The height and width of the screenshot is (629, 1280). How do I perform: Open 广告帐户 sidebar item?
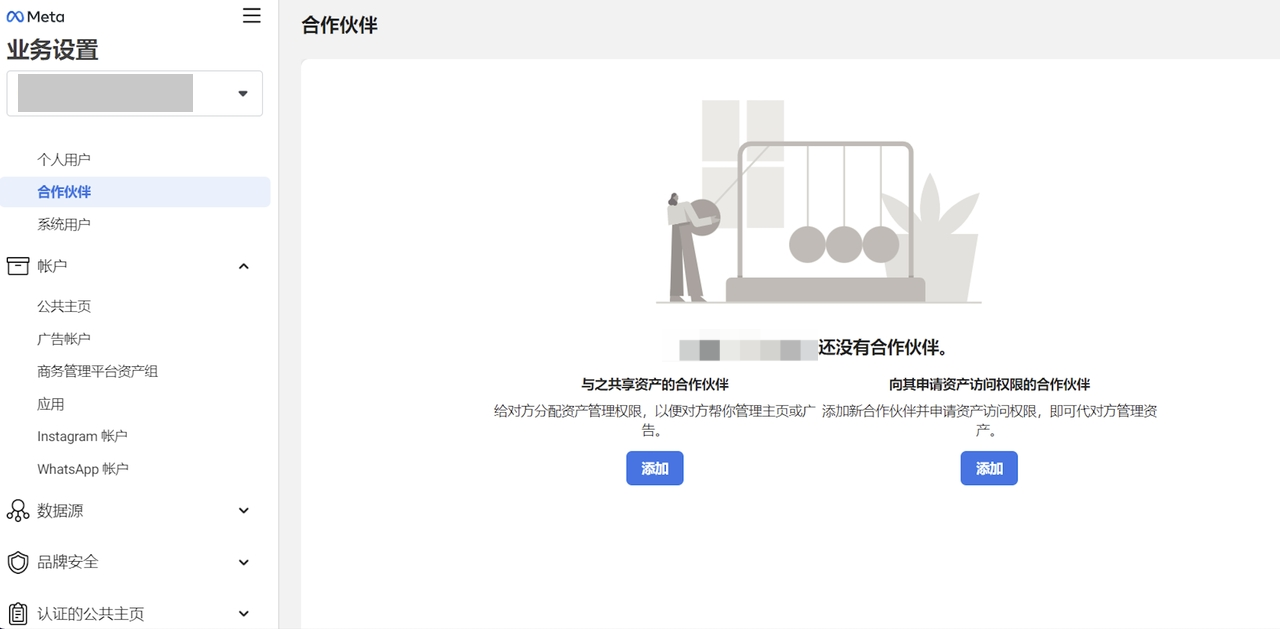(64, 339)
